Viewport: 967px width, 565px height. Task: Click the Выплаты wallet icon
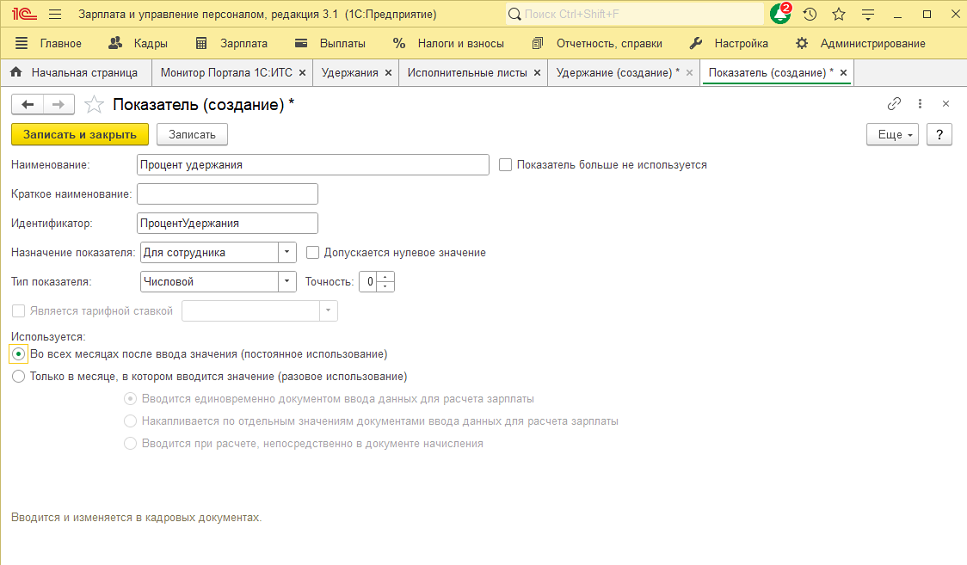tap(301, 43)
